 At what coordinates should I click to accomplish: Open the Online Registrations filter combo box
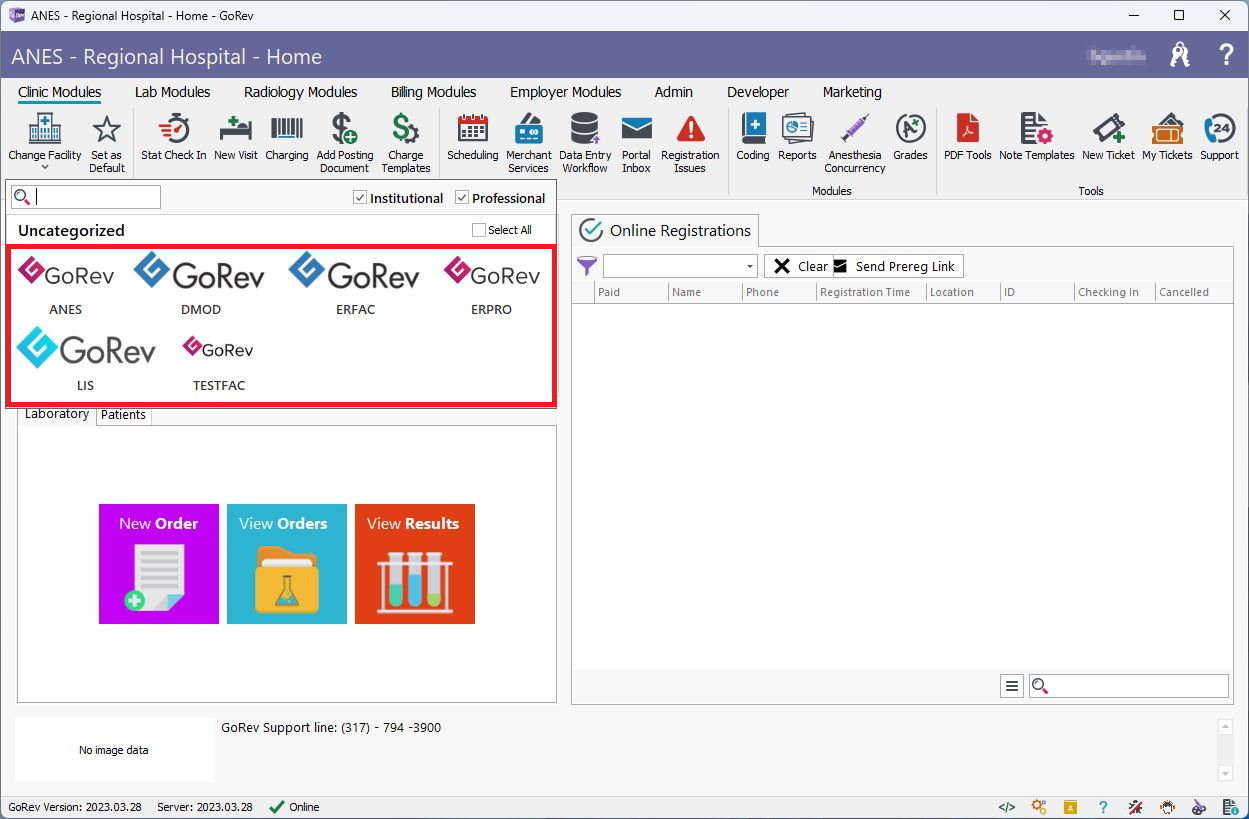tap(680, 266)
